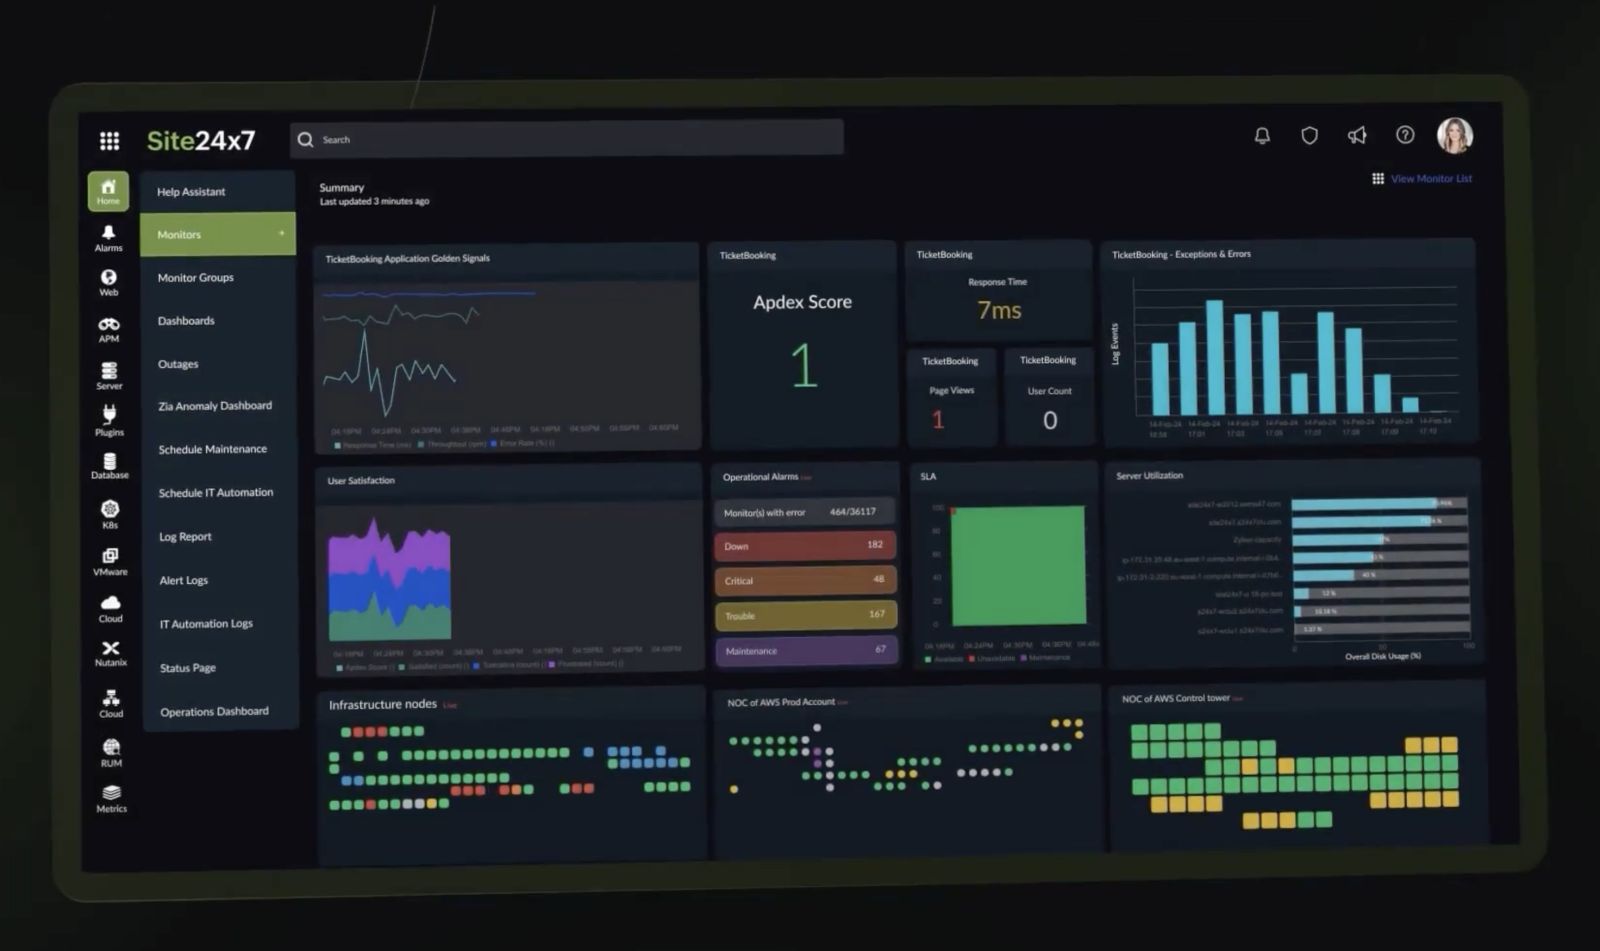1600x951 pixels.
Task: Open Zia Anomaly Dashboard
Action: (x=215, y=406)
